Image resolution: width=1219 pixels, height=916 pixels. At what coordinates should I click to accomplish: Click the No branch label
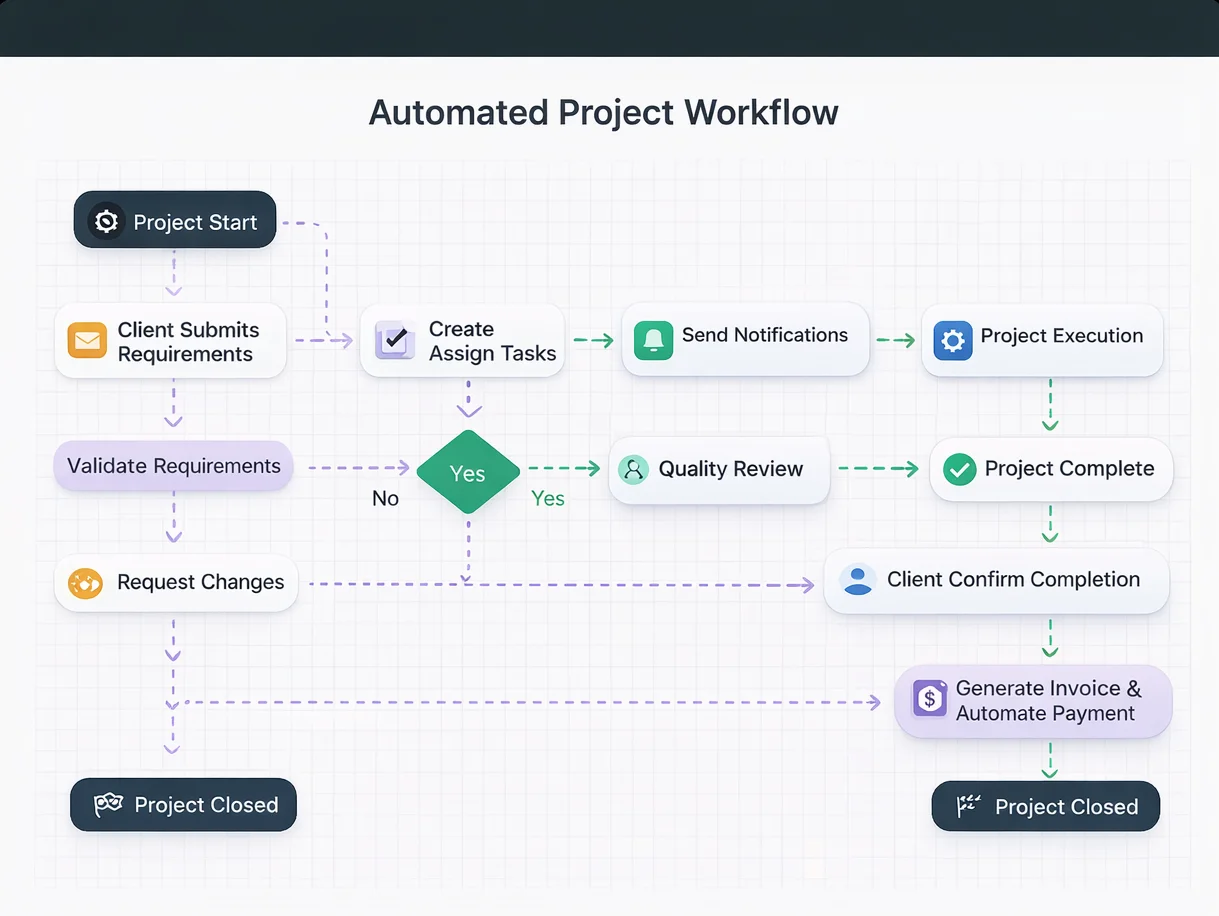(385, 498)
